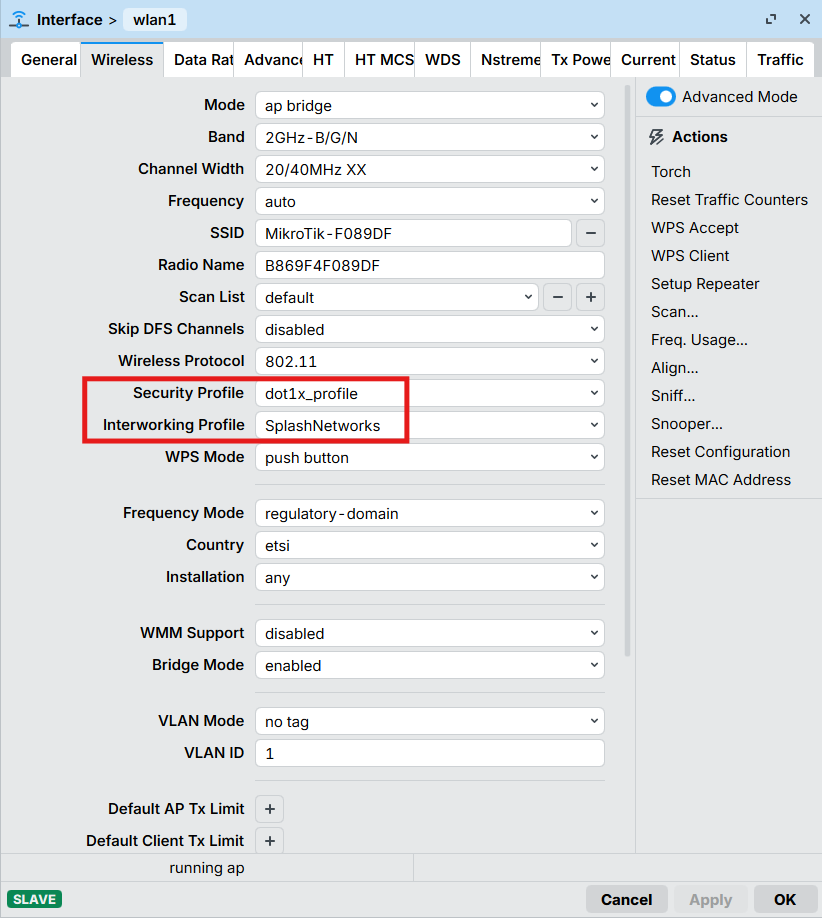The height and width of the screenshot is (918, 822).
Task: Click the wireless interface icon in title bar
Action: click(19, 20)
